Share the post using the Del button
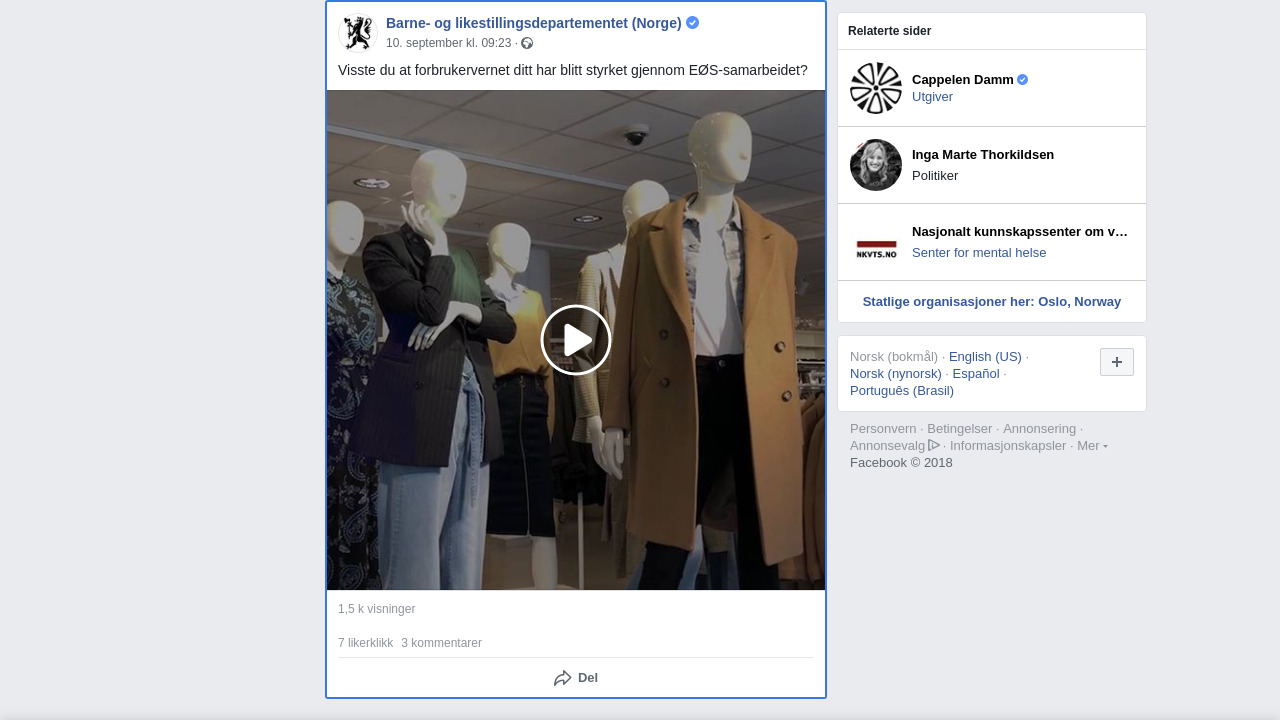The height and width of the screenshot is (720, 1280). point(576,678)
